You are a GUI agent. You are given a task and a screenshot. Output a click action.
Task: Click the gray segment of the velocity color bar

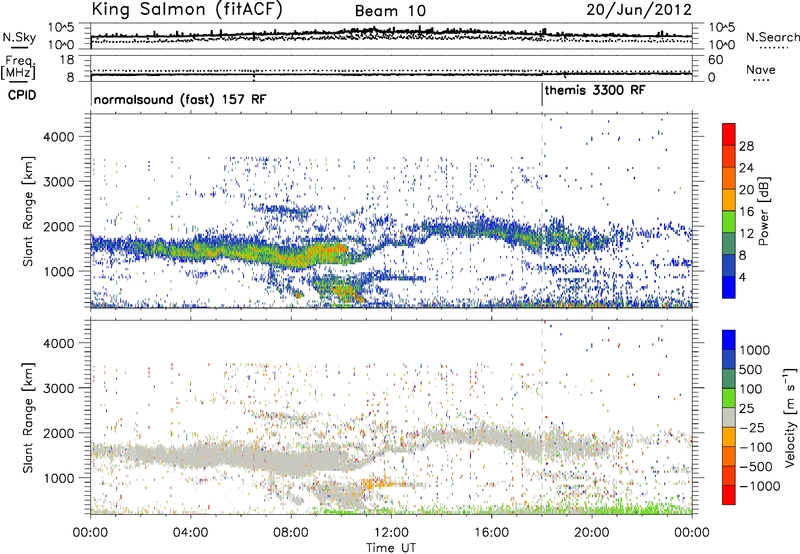click(x=729, y=418)
